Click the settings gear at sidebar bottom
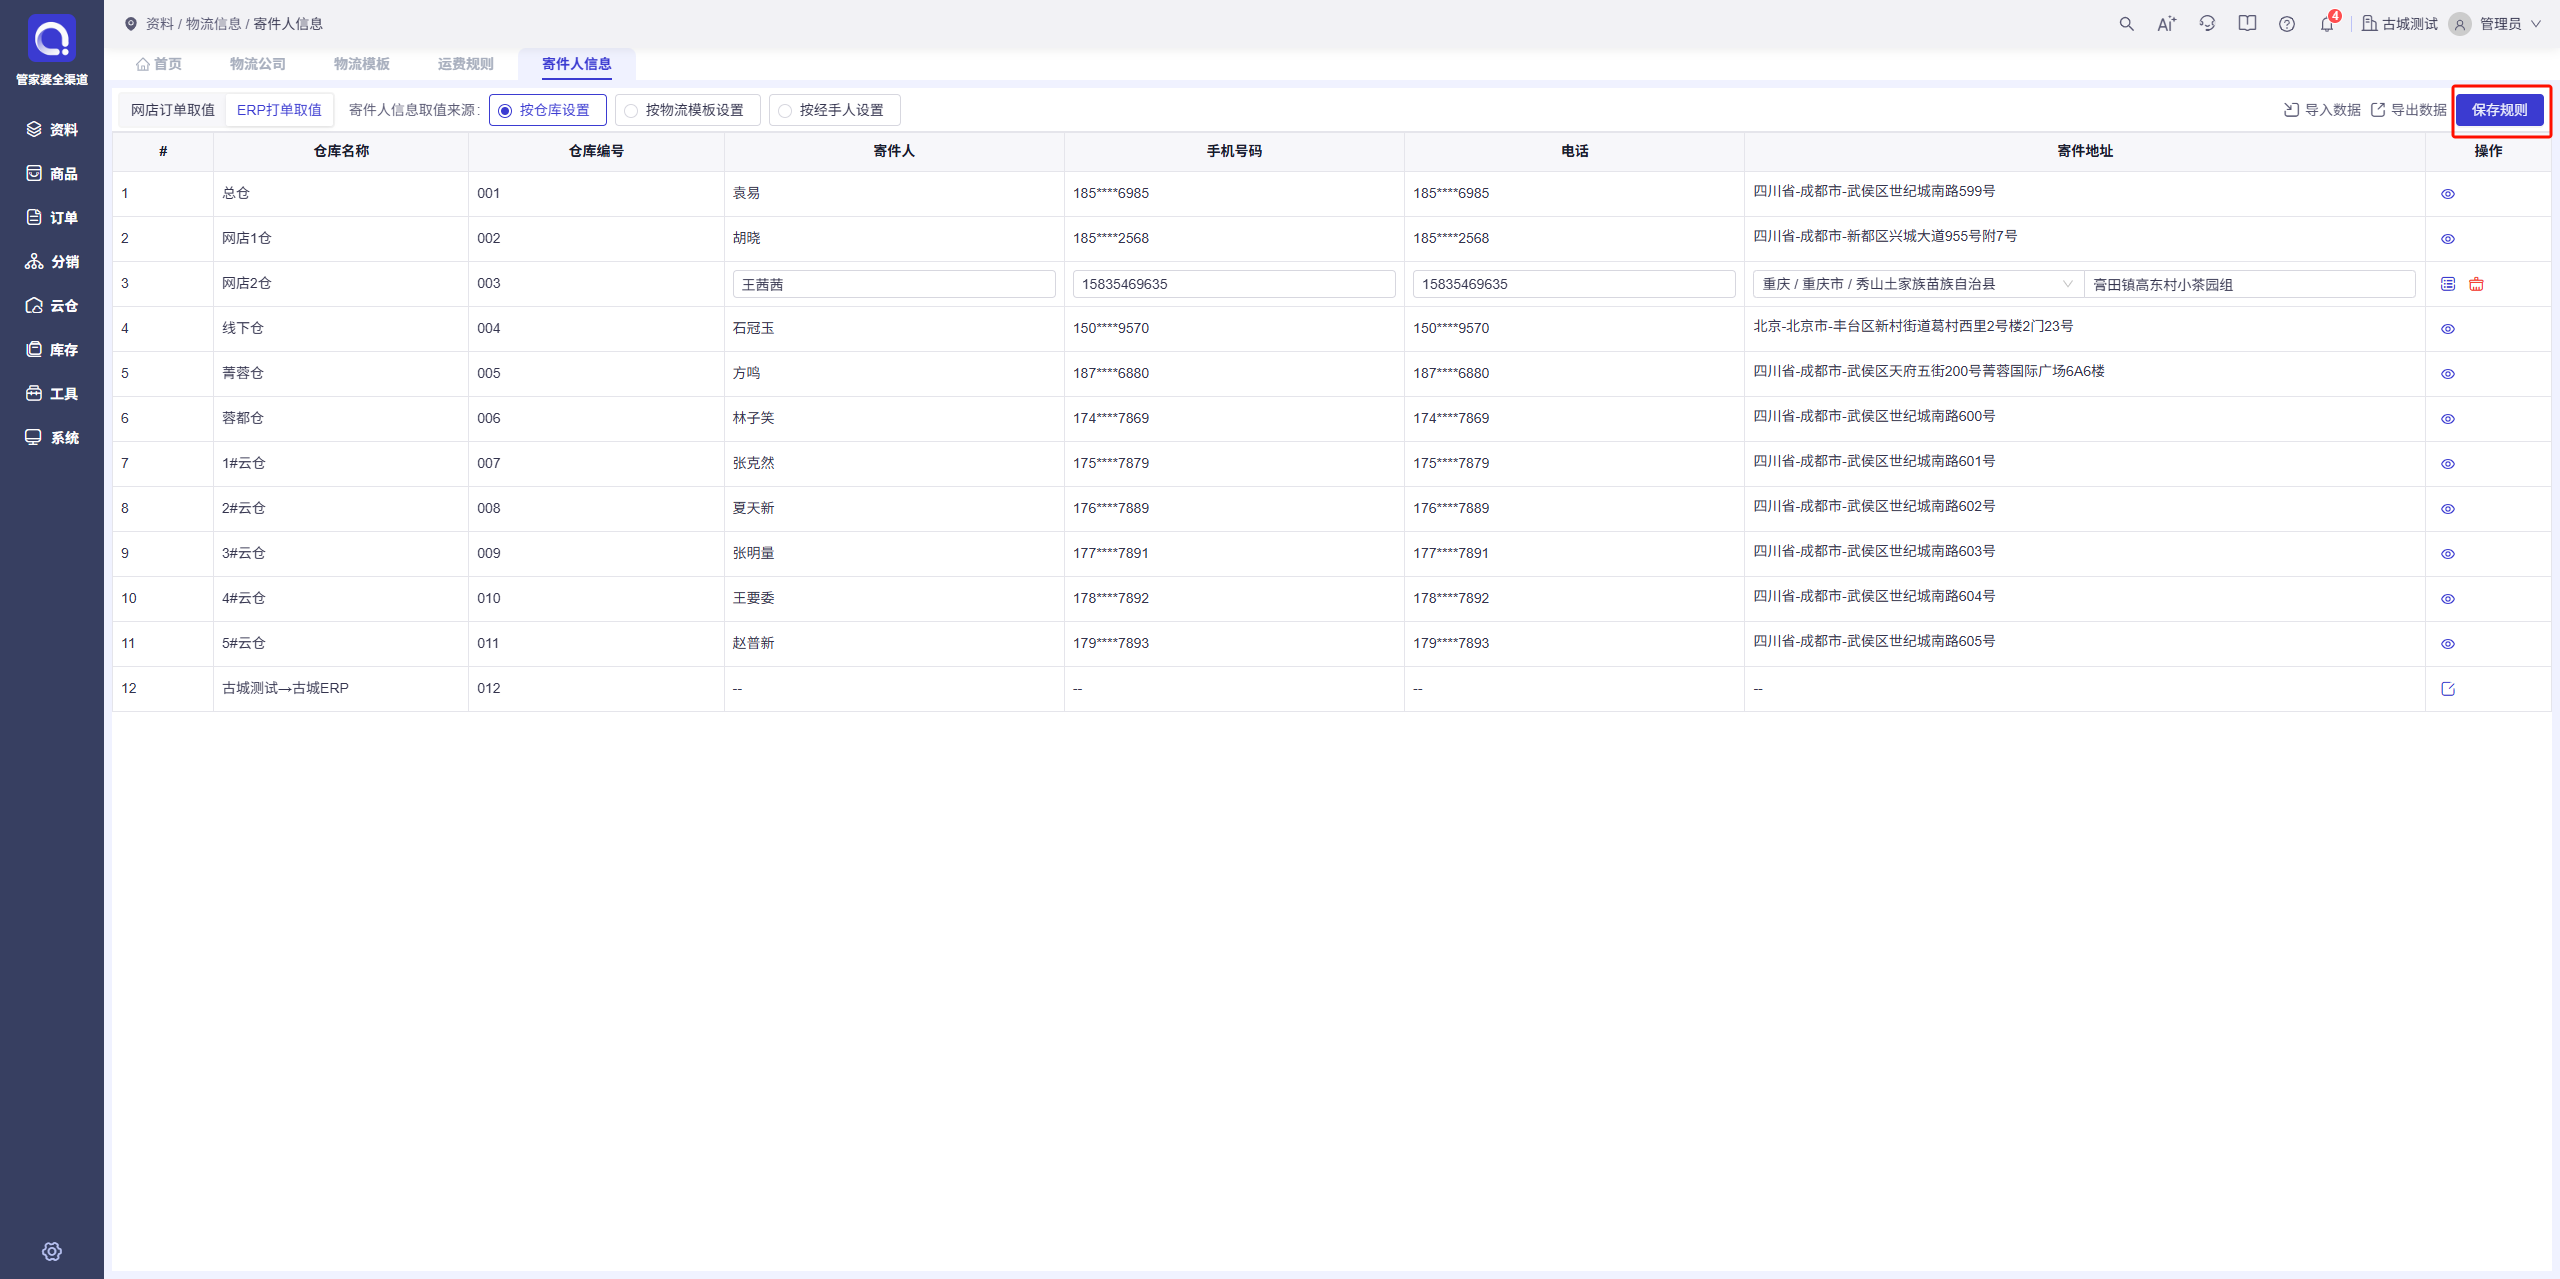This screenshot has height=1279, width=2560. 52,1251
